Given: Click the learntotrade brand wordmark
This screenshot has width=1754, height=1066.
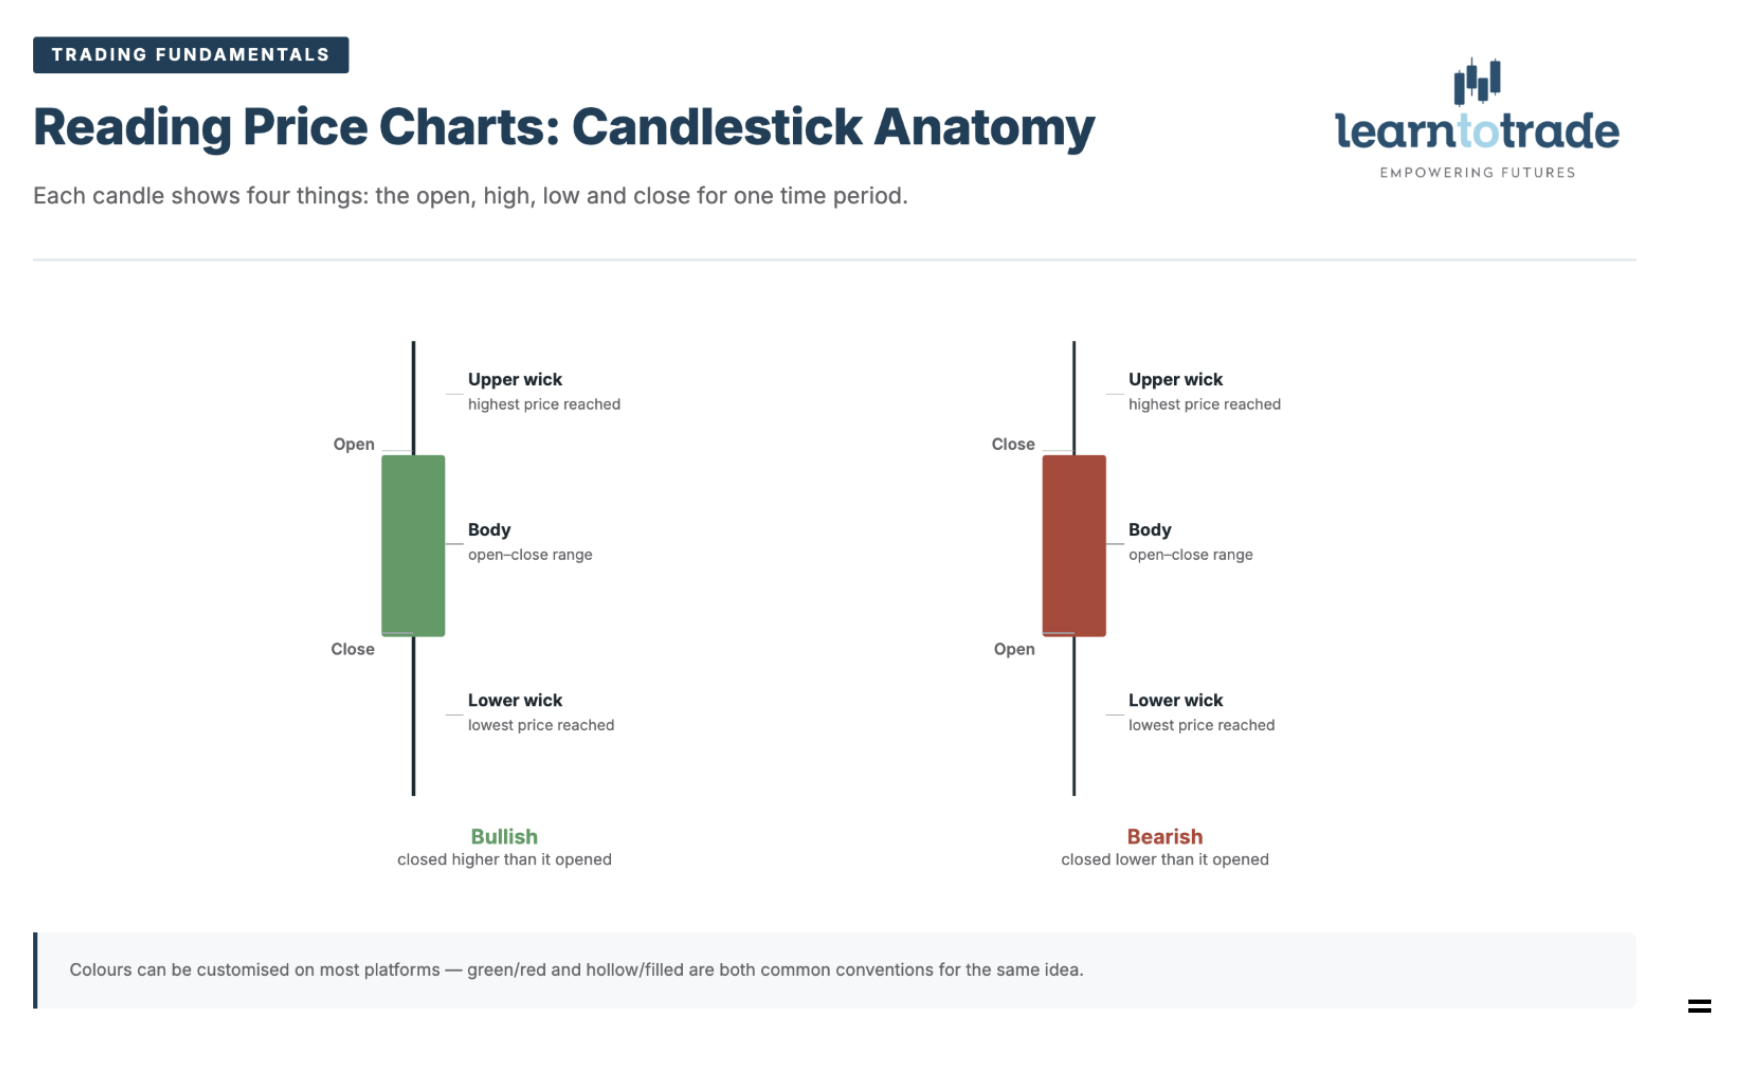Looking at the screenshot, I should [1477, 131].
